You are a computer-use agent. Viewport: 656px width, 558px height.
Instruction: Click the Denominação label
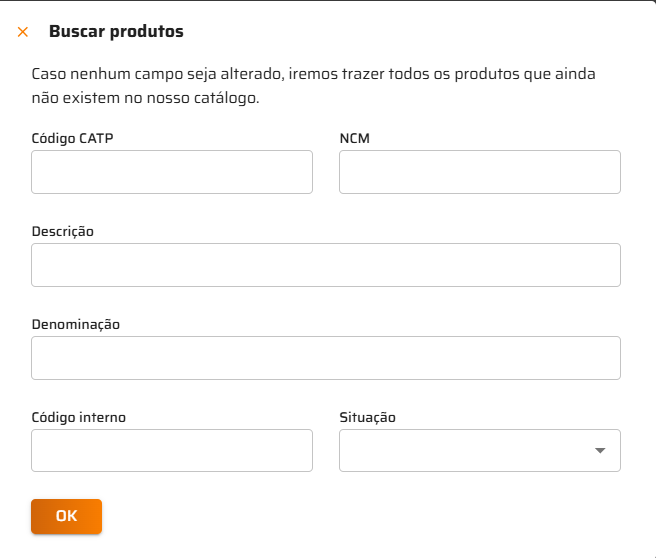[x=75, y=324]
